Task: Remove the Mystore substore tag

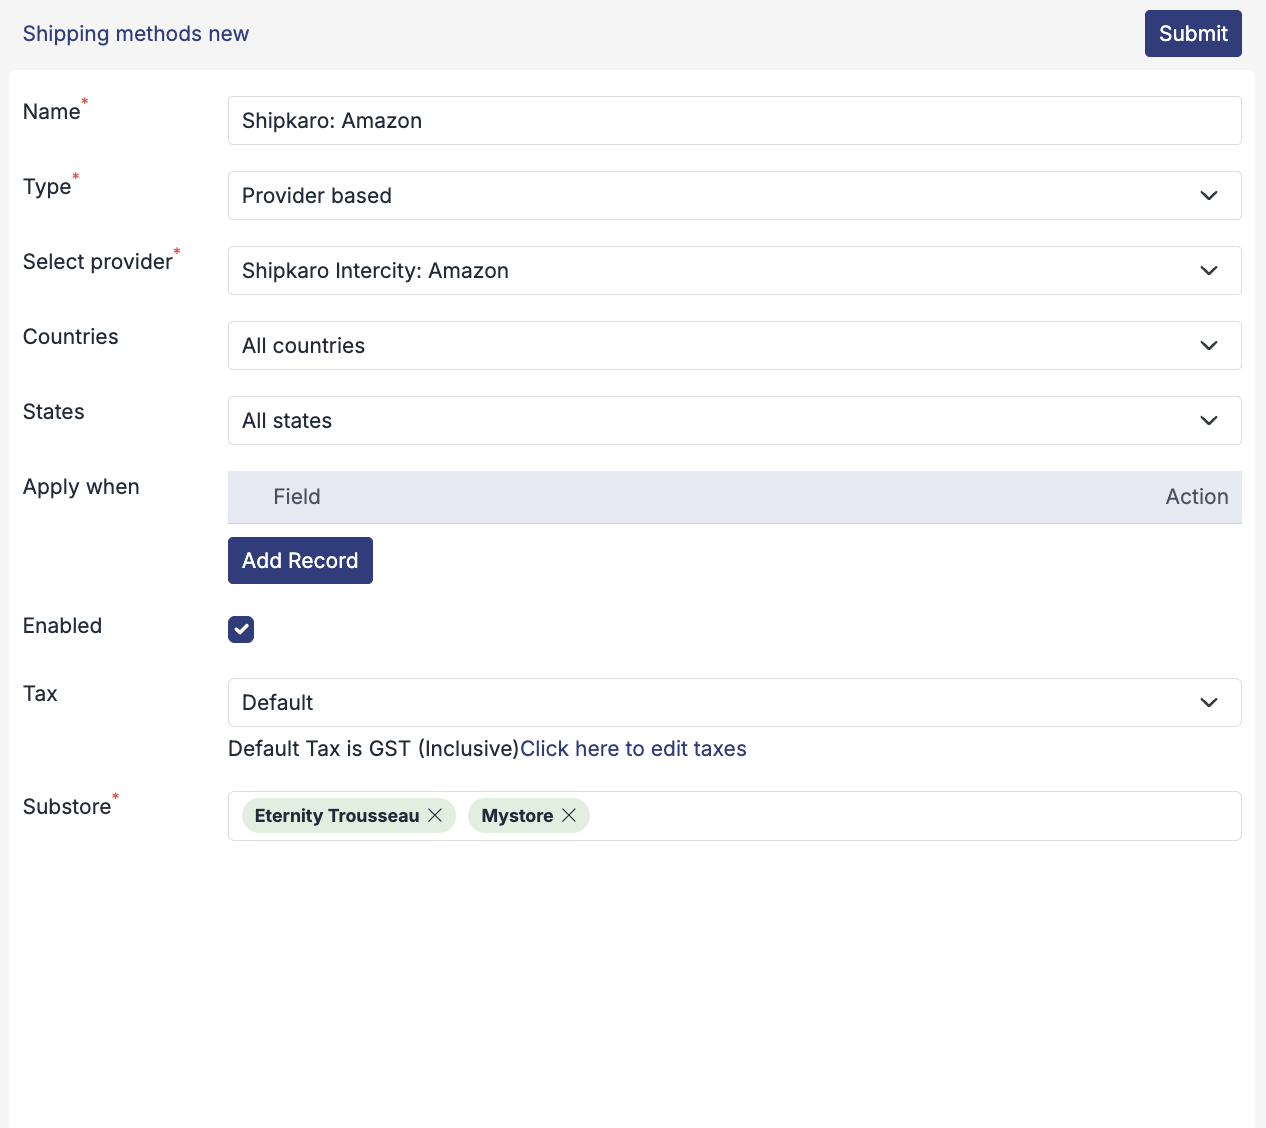Action: point(569,816)
